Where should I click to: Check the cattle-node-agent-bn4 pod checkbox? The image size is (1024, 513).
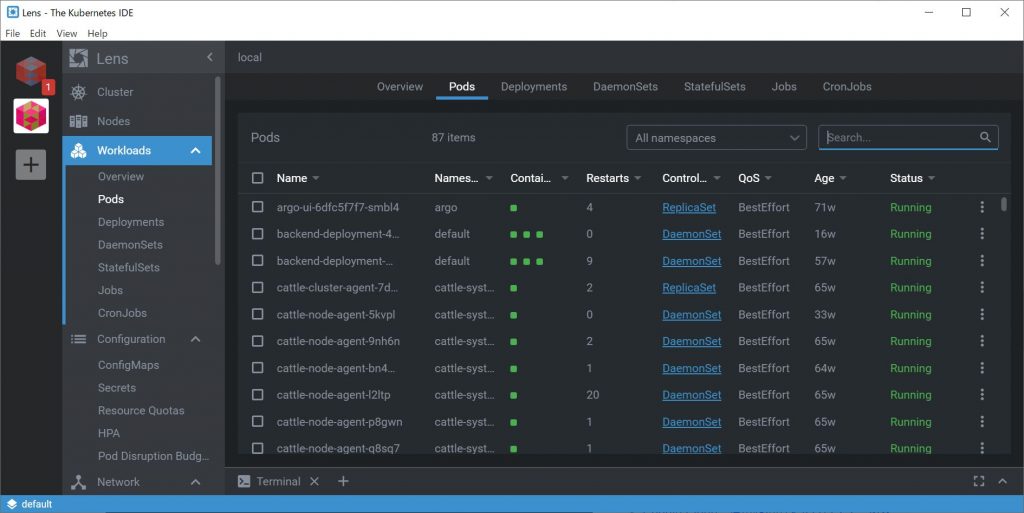point(258,367)
